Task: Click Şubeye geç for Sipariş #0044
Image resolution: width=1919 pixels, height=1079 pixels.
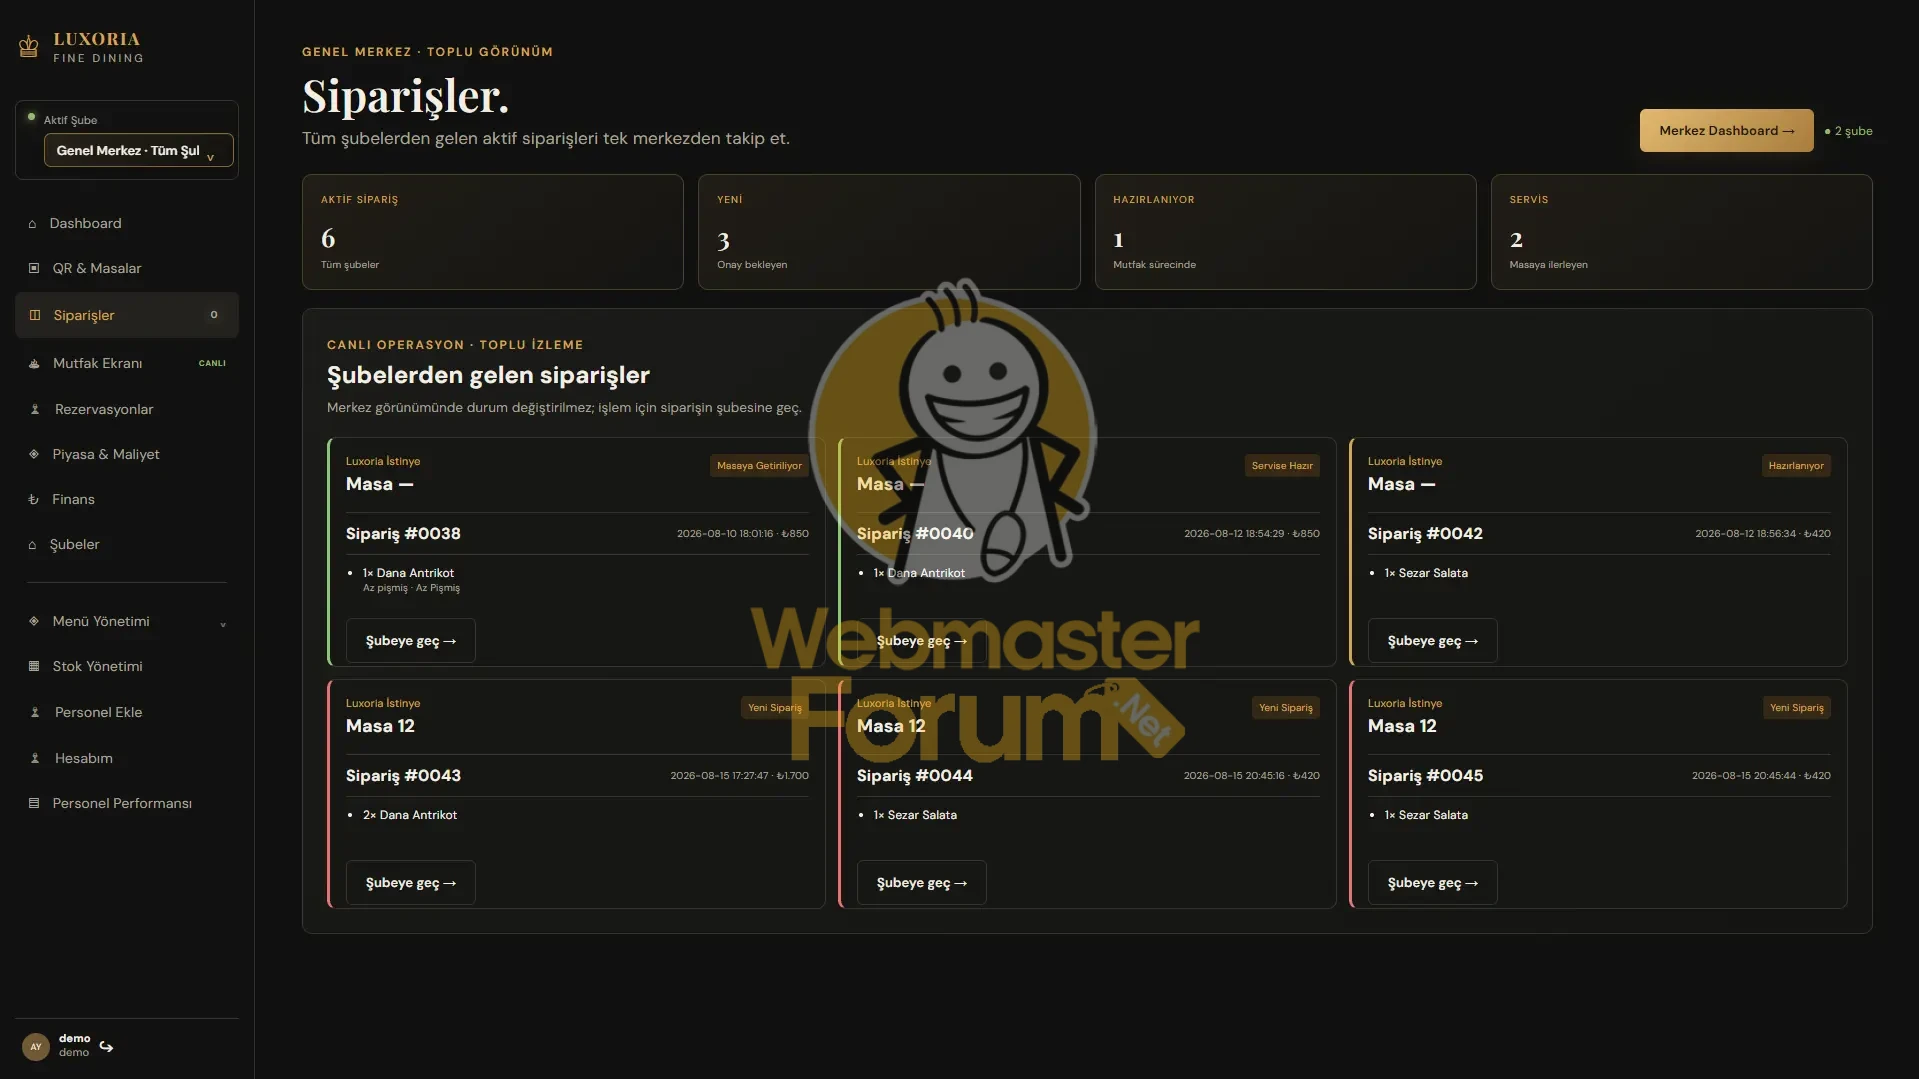Action: pyautogui.click(x=921, y=882)
